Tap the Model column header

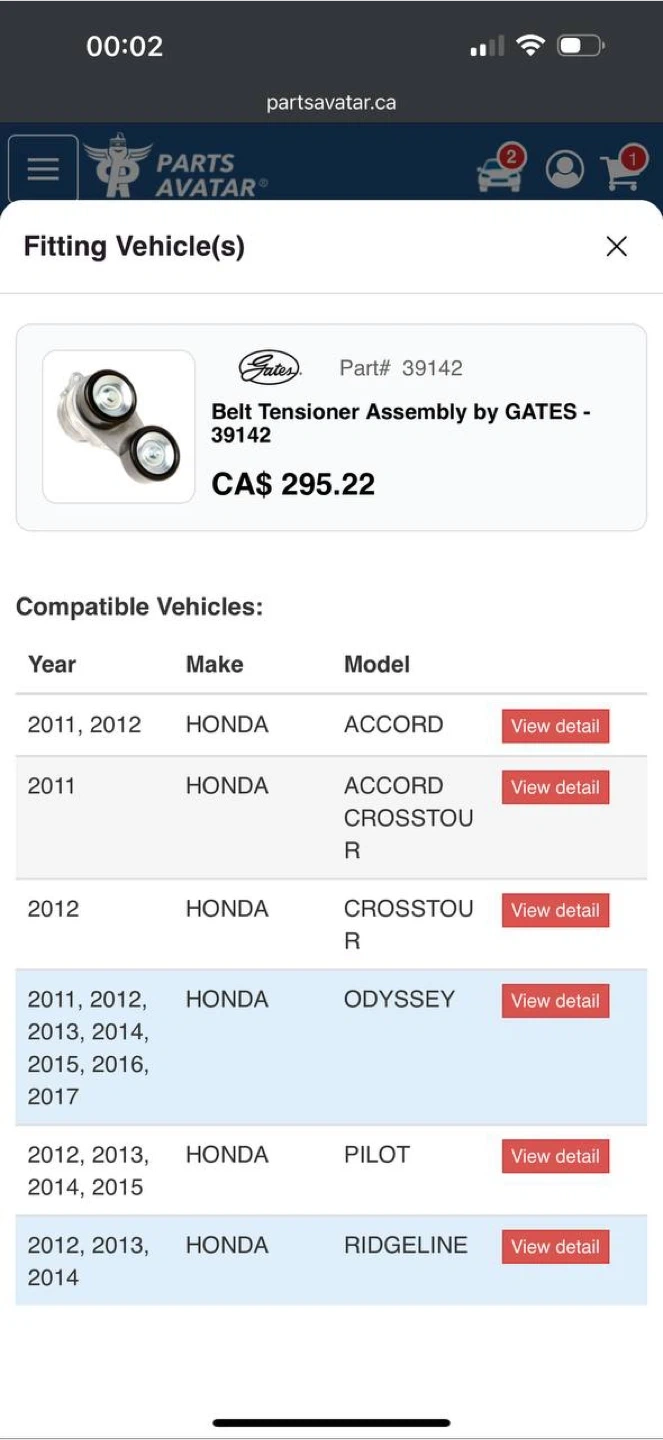point(377,665)
